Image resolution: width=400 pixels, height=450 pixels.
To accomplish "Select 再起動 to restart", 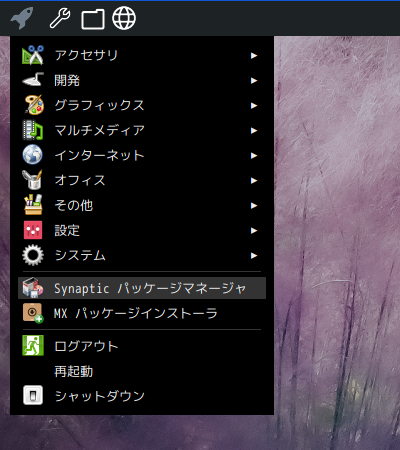I will (142, 371).
